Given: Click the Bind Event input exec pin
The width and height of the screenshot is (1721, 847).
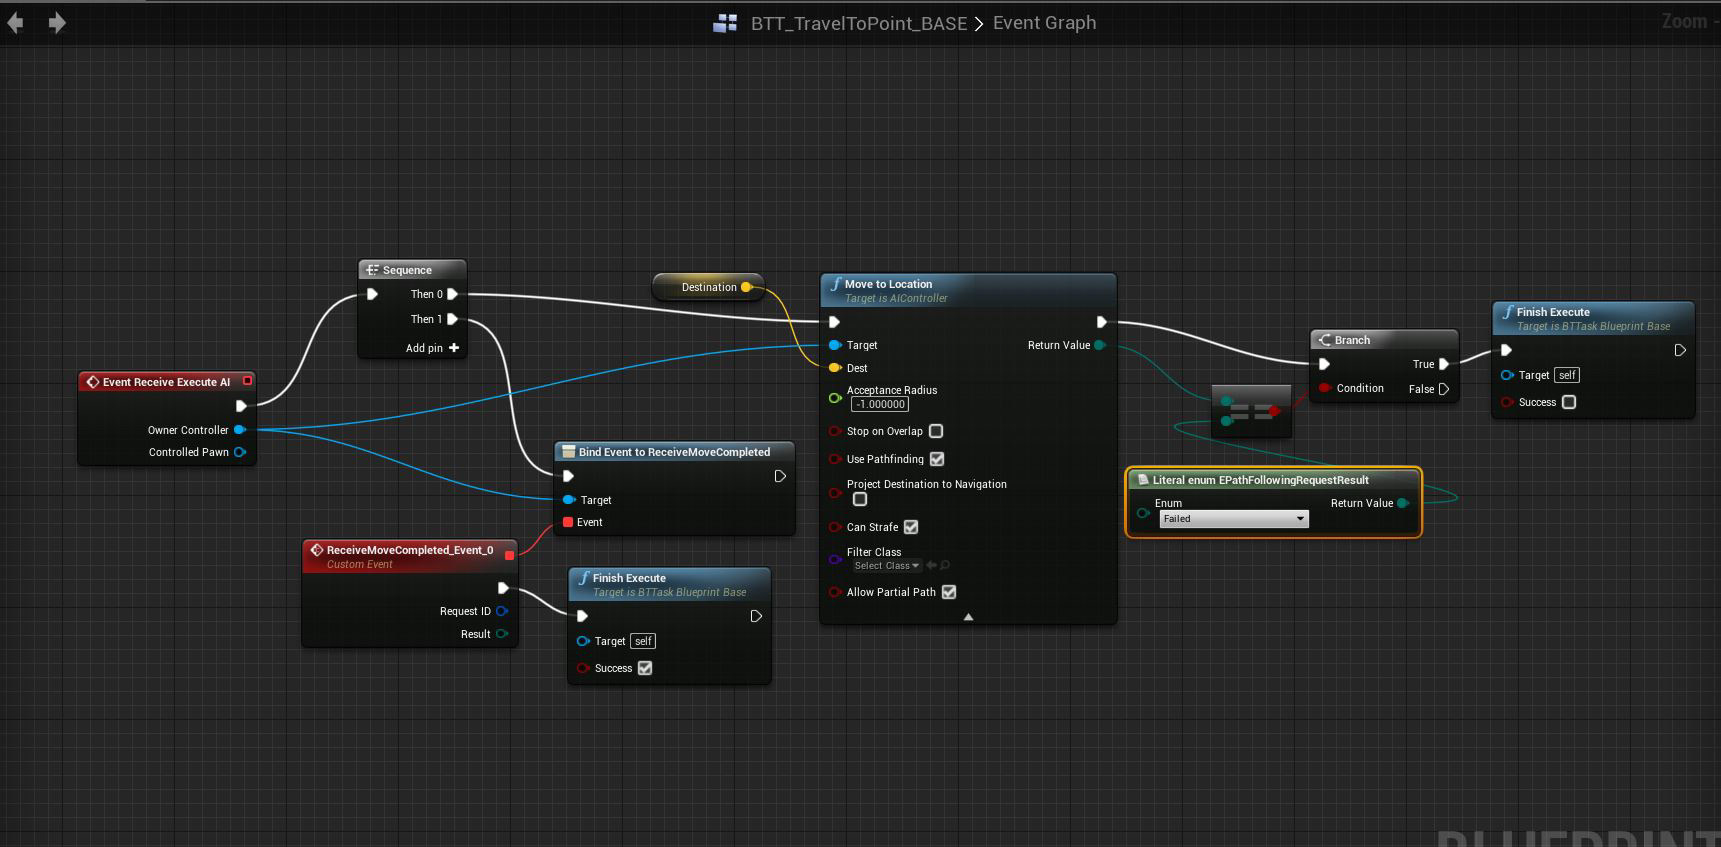Looking at the screenshot, I should click(568, 476).
